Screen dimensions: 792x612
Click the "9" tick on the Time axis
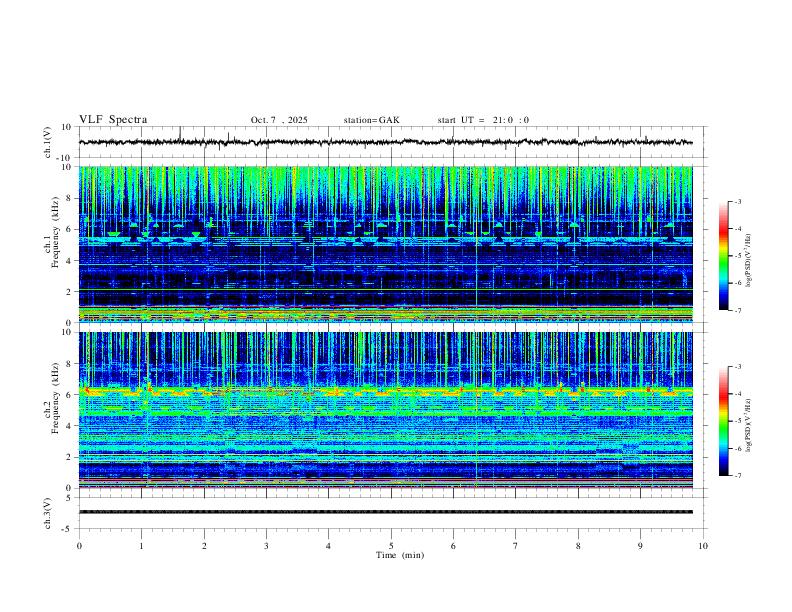pos(640,546)
